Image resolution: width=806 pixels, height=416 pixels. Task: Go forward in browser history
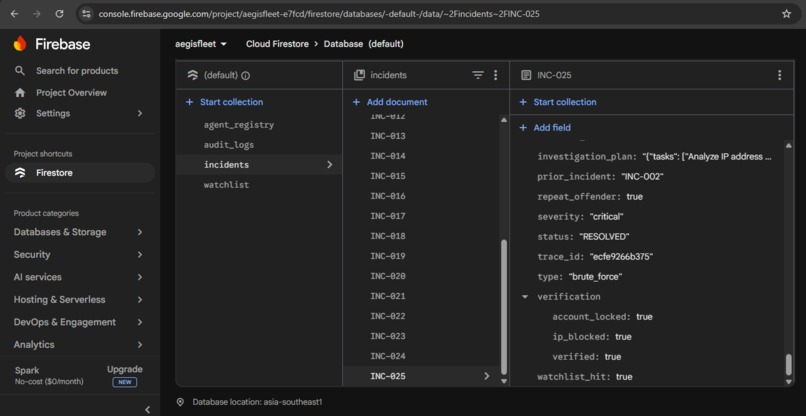(36, 14)
